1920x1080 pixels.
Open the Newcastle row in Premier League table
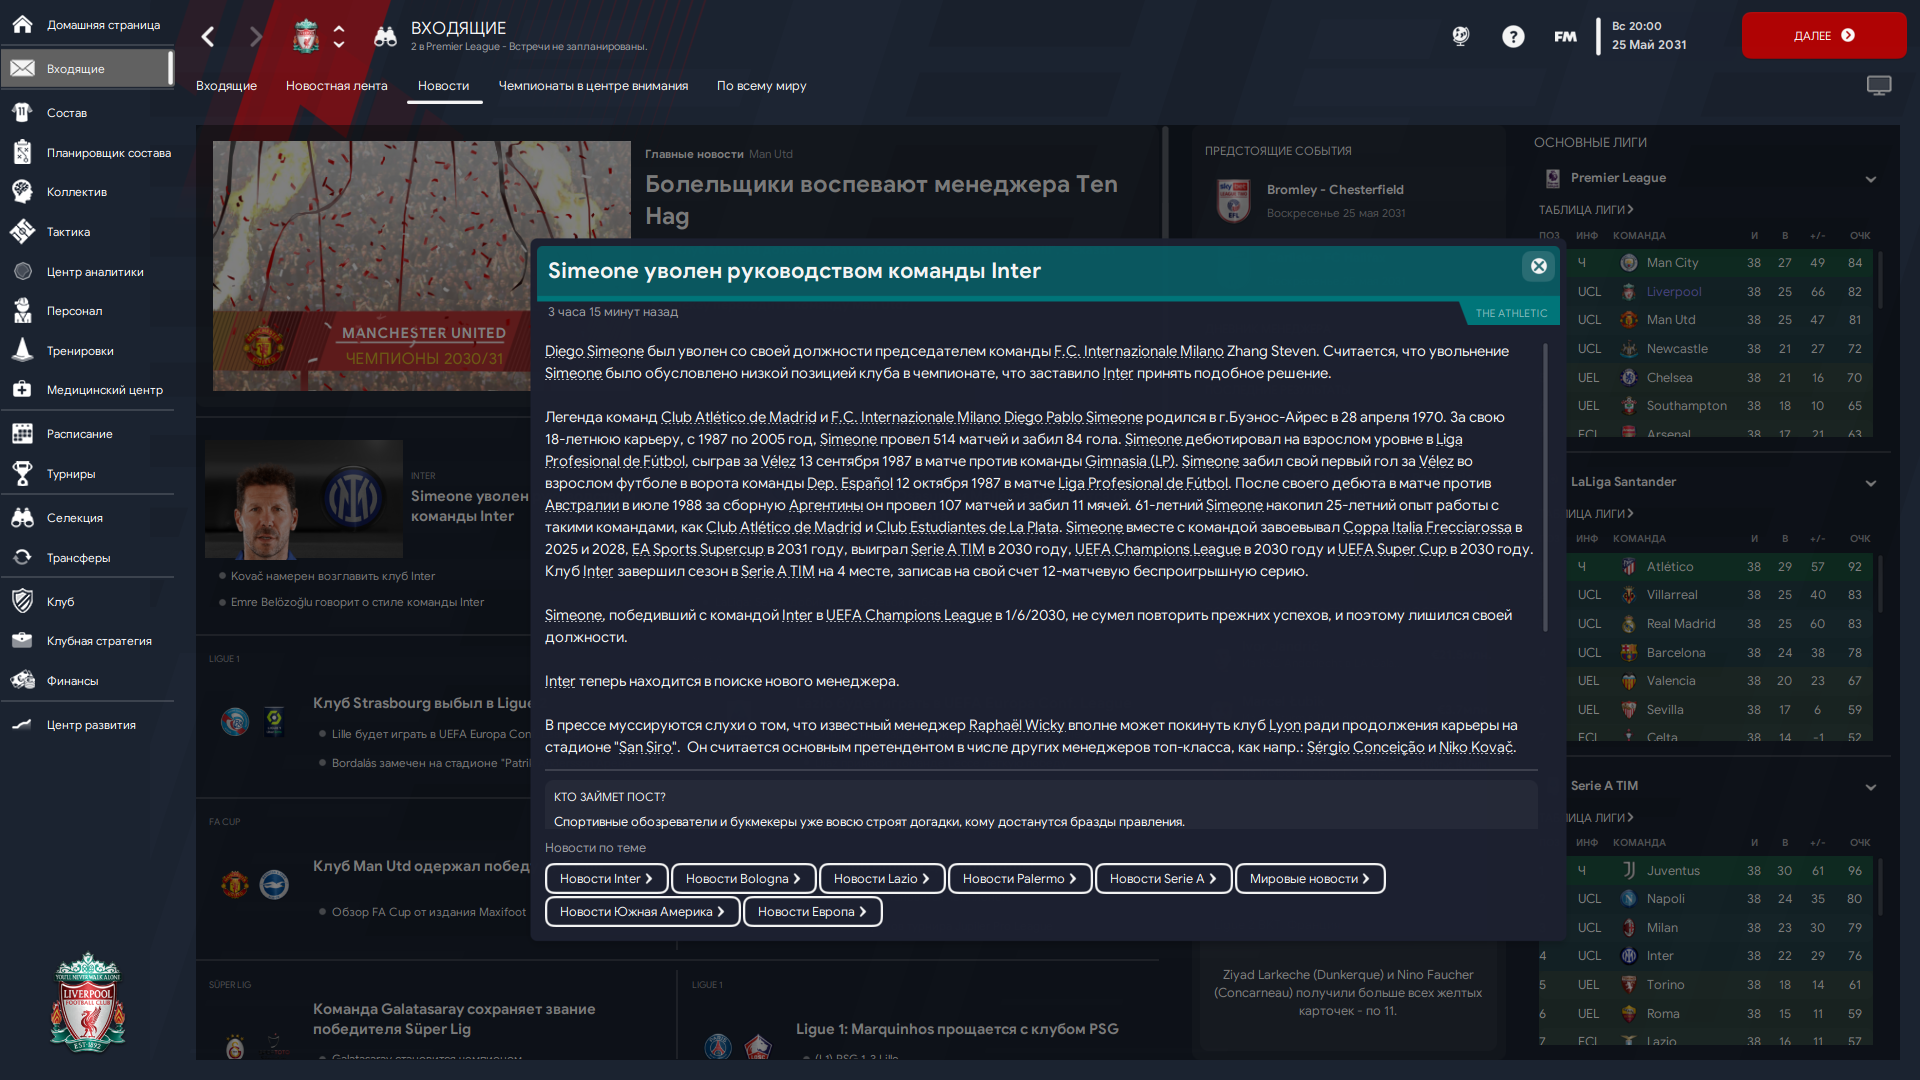pos(1708,349)
